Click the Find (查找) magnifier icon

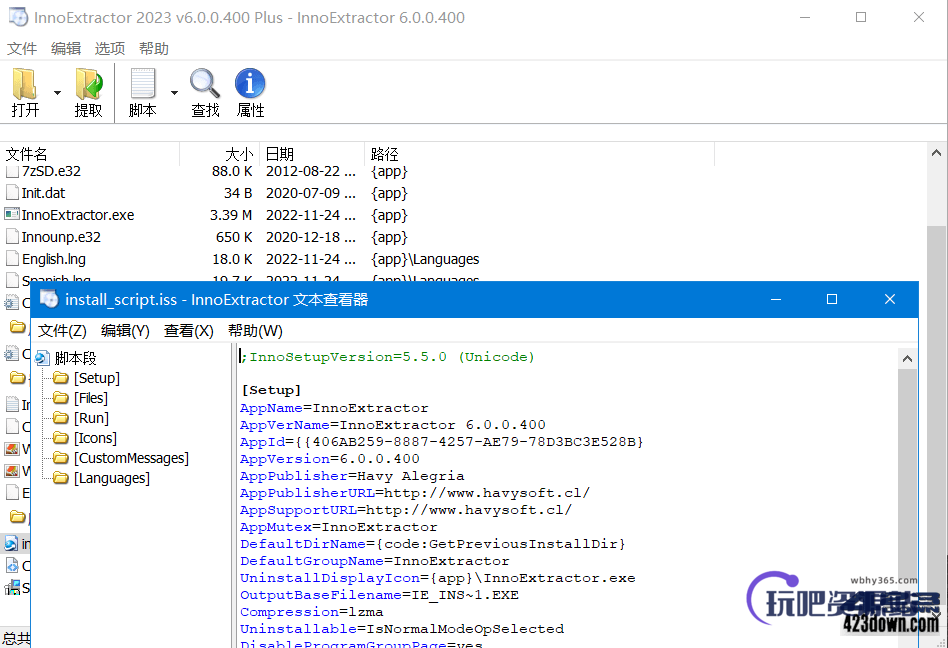click(205, 83)
